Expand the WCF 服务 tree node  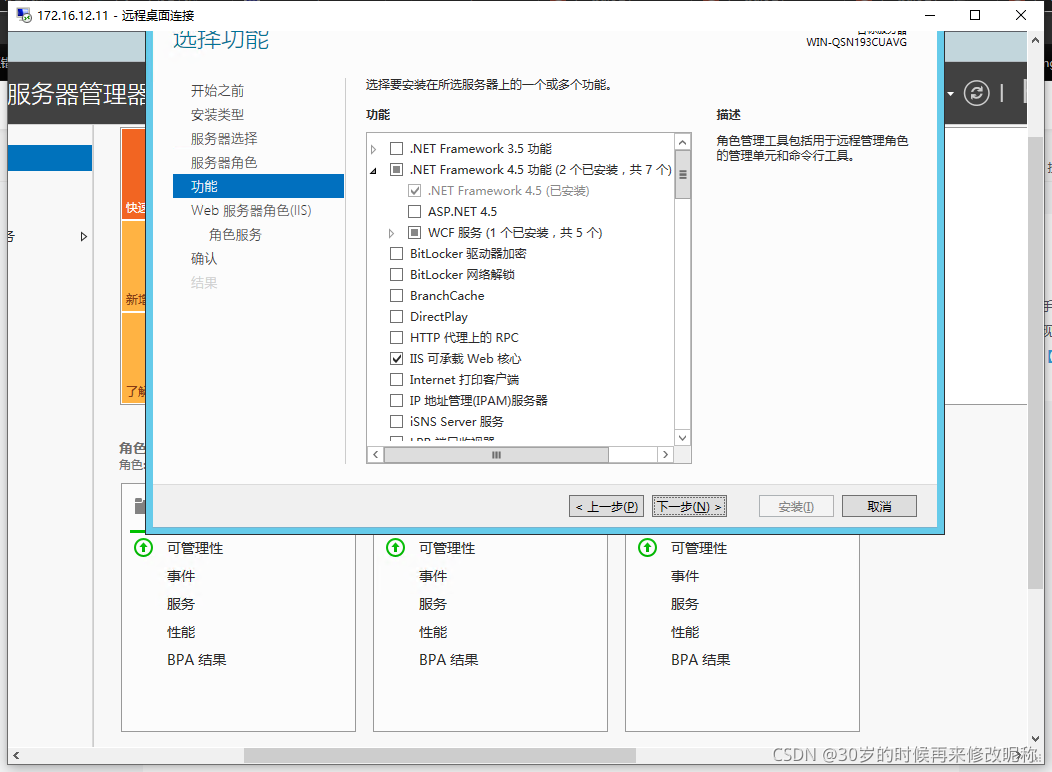click(x=392, y=233)
